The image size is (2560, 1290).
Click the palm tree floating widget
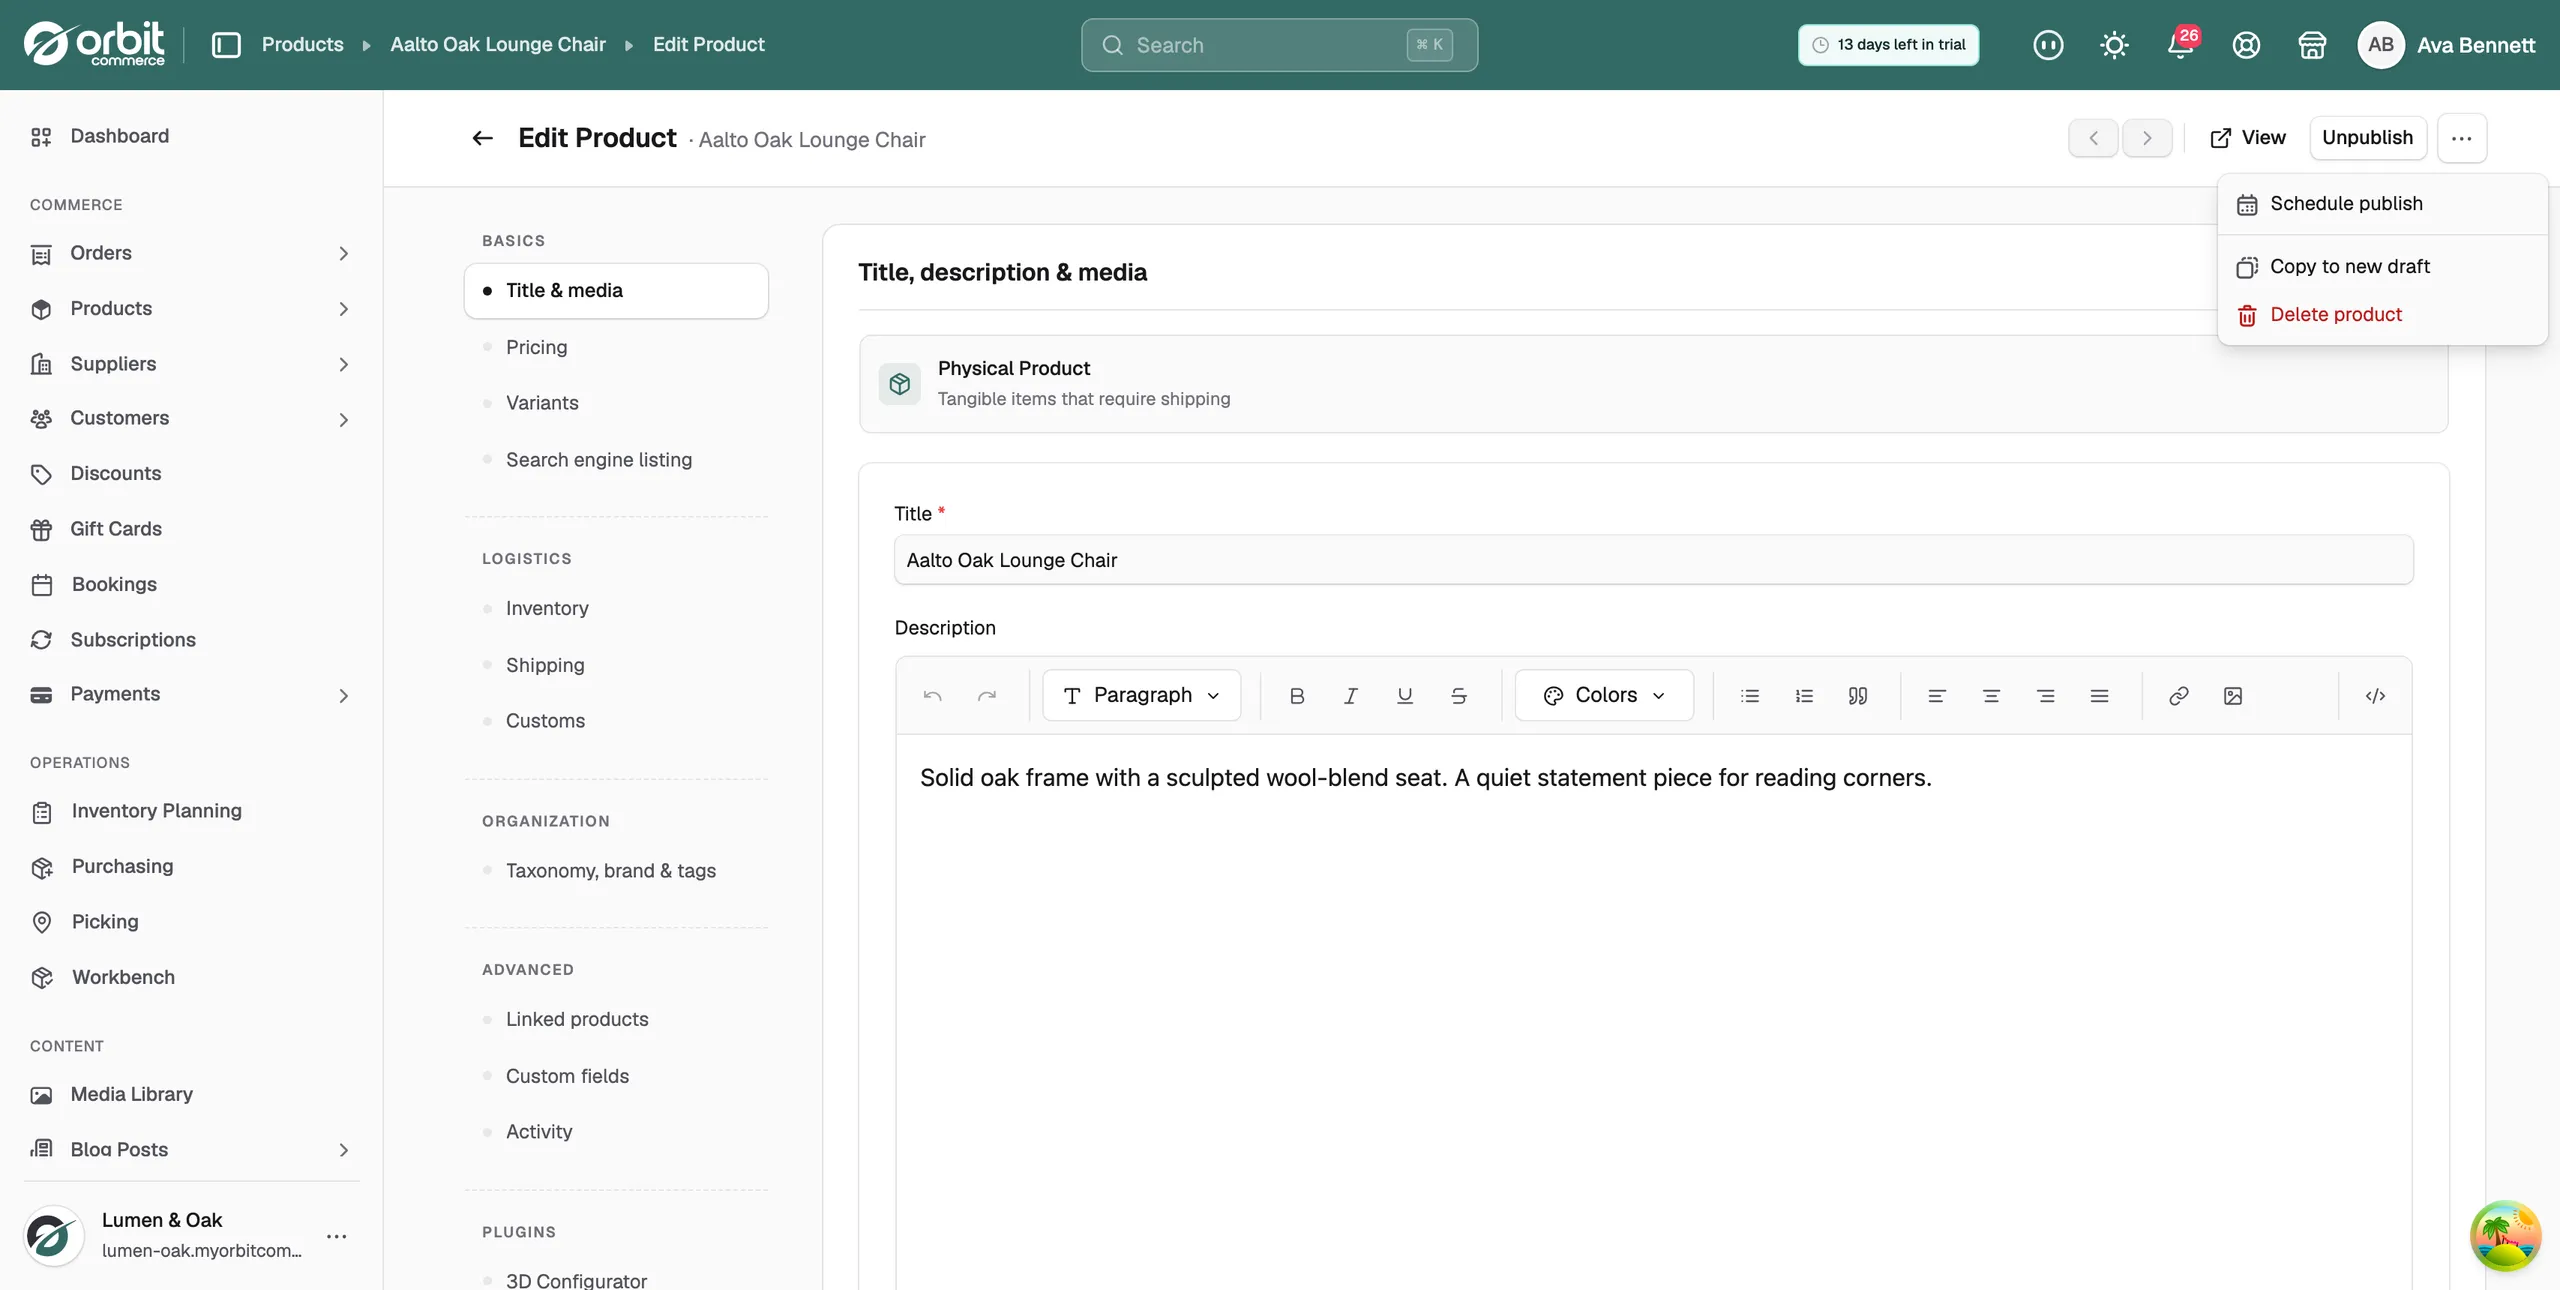(x=2505, y=1236)
